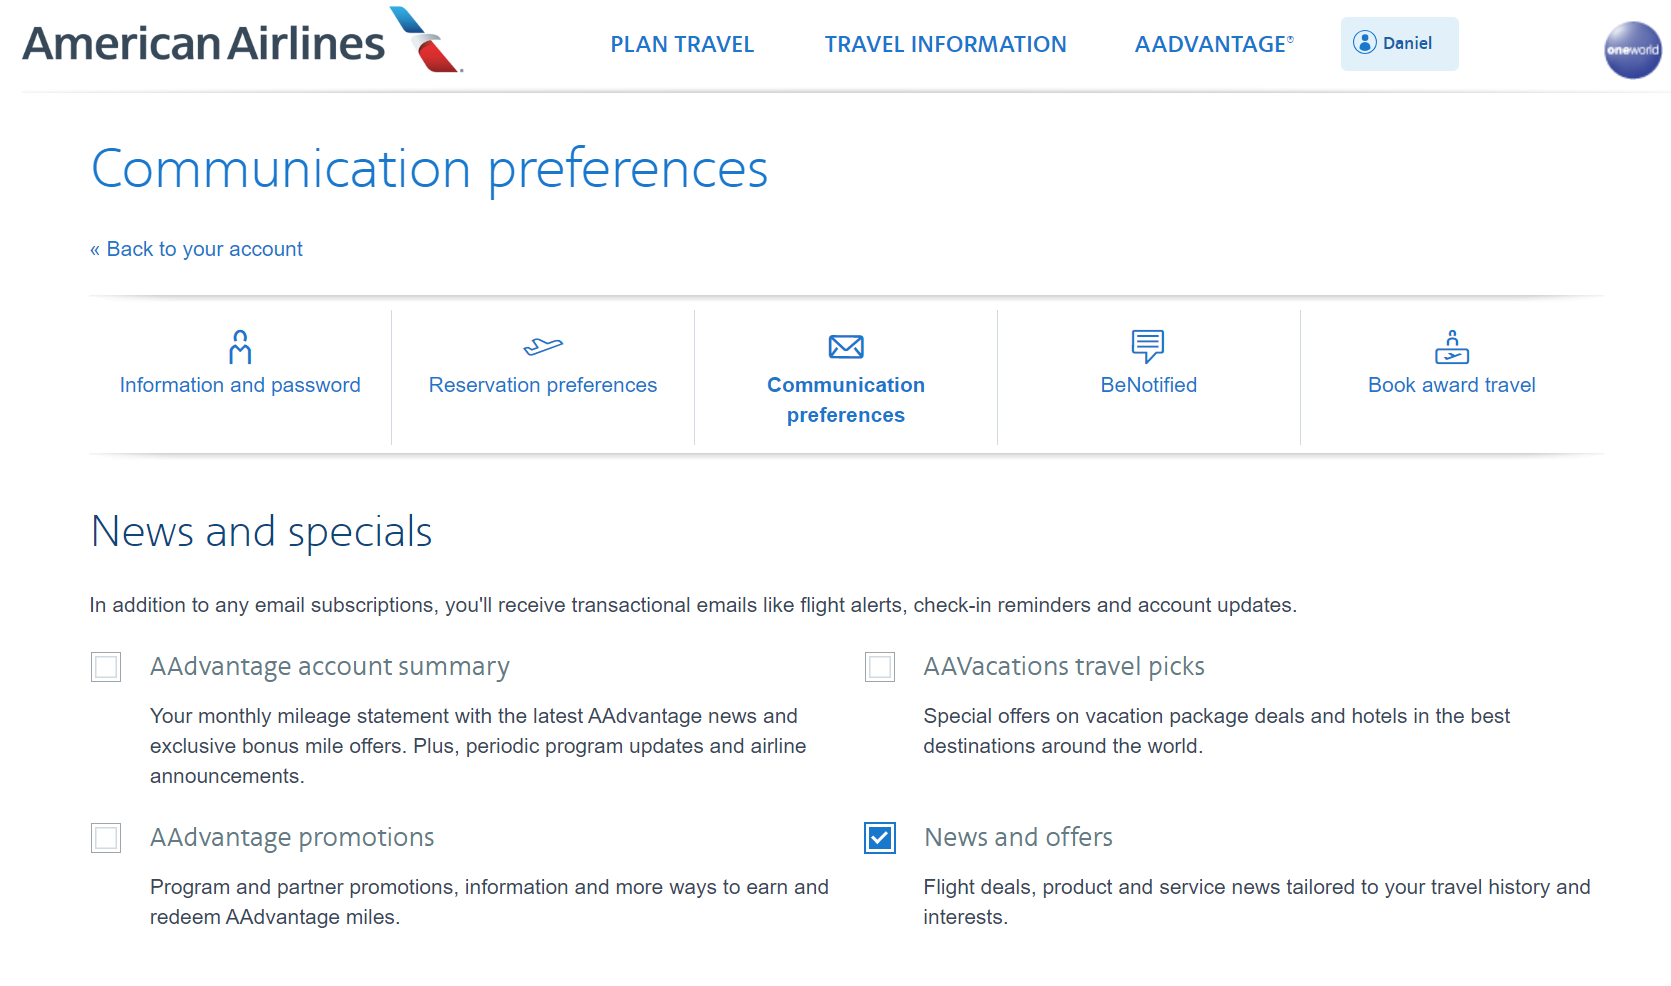Uncheck the News and offers checkbox
Viewport: 1671px width, 986px height.
(x=880, y=838)
